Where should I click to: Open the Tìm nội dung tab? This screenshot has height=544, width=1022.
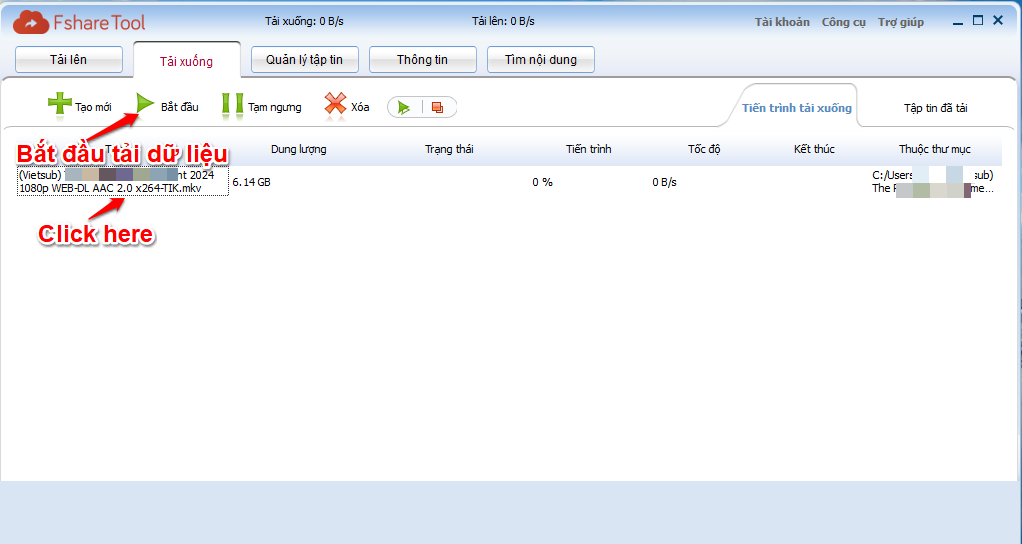click(x=540, y=60)
